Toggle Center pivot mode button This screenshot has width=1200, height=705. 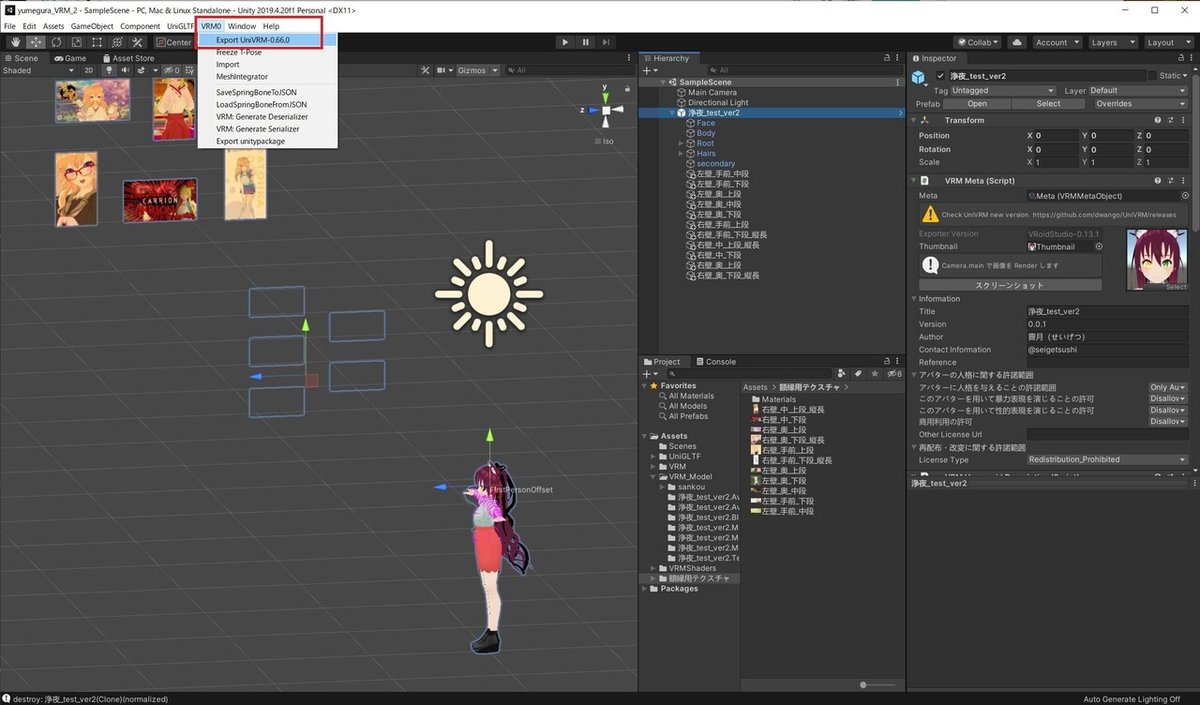click(173, 42)
